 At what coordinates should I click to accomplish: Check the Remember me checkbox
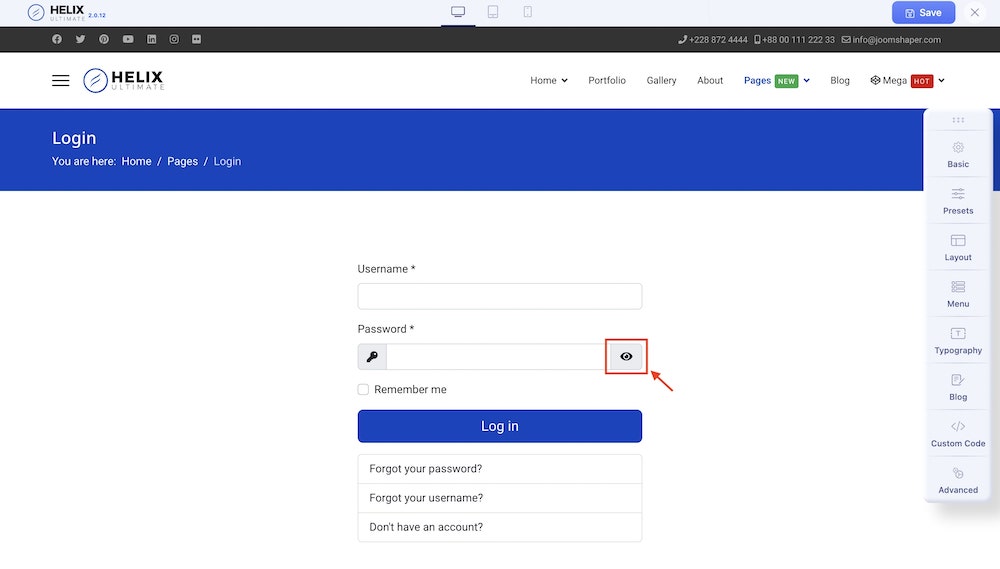point(364,390)
